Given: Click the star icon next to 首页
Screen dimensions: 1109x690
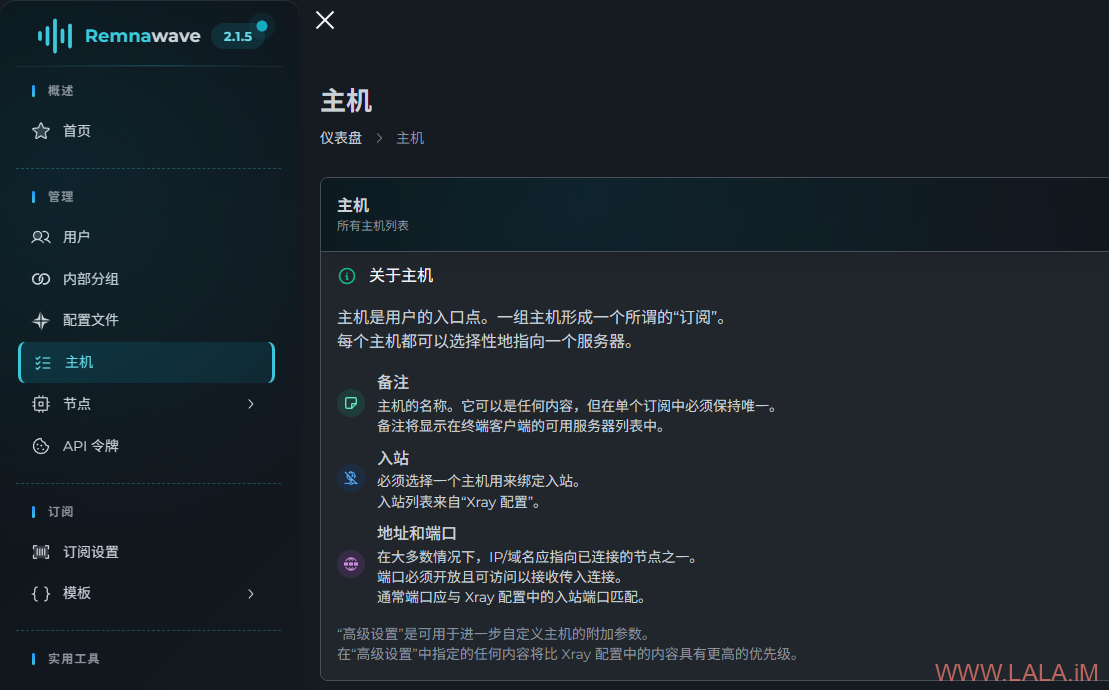Looking at the screenshot, I should tap(41, 131).
